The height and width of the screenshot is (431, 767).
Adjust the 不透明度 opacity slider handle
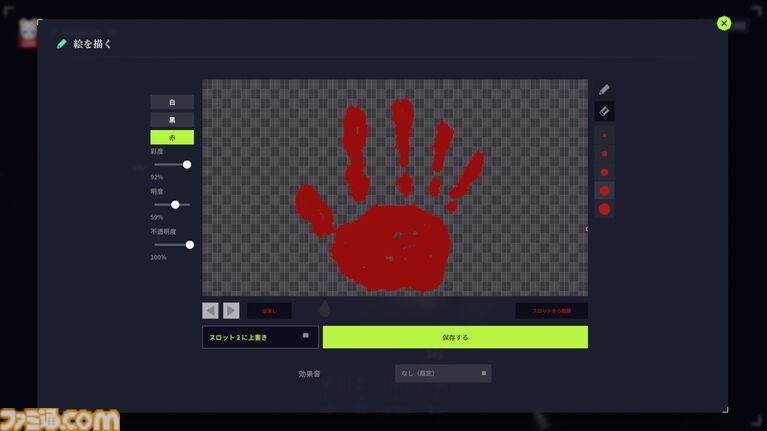(190, 245)
